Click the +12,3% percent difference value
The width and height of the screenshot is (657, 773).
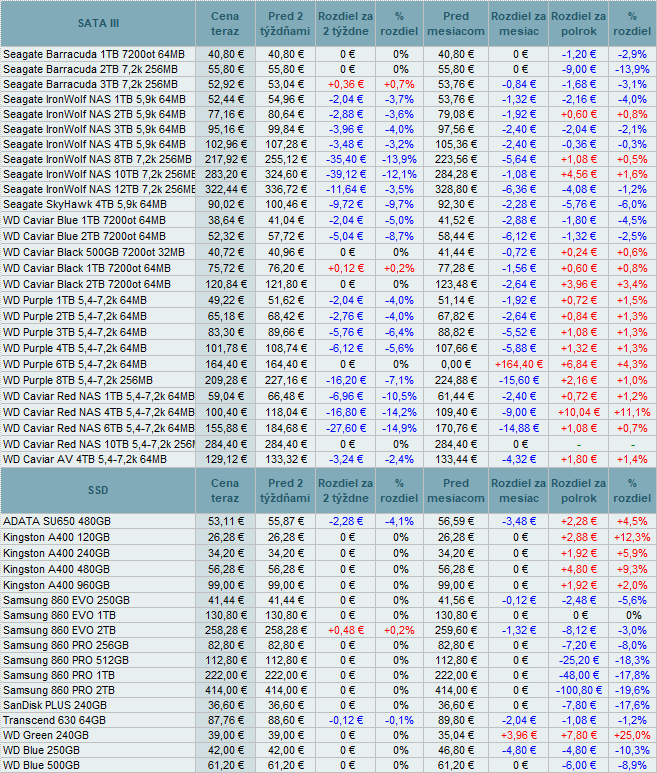pos(632,537)
